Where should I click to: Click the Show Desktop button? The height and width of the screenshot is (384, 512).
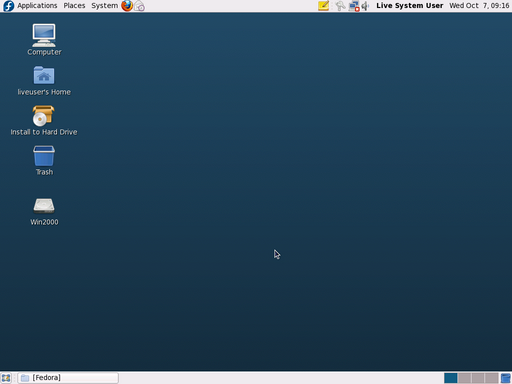point(6,378)
